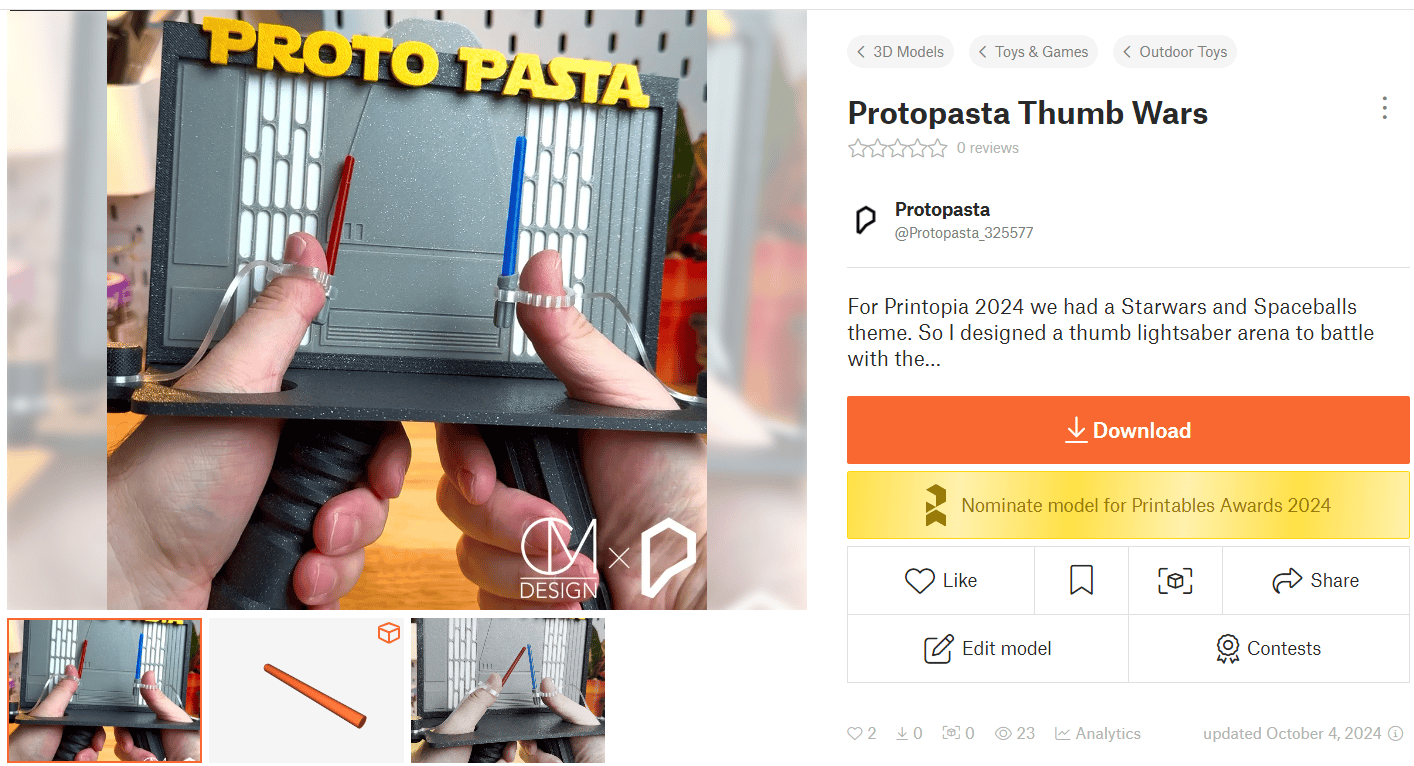Open the Analytics link

click(x=1098, y=733)
